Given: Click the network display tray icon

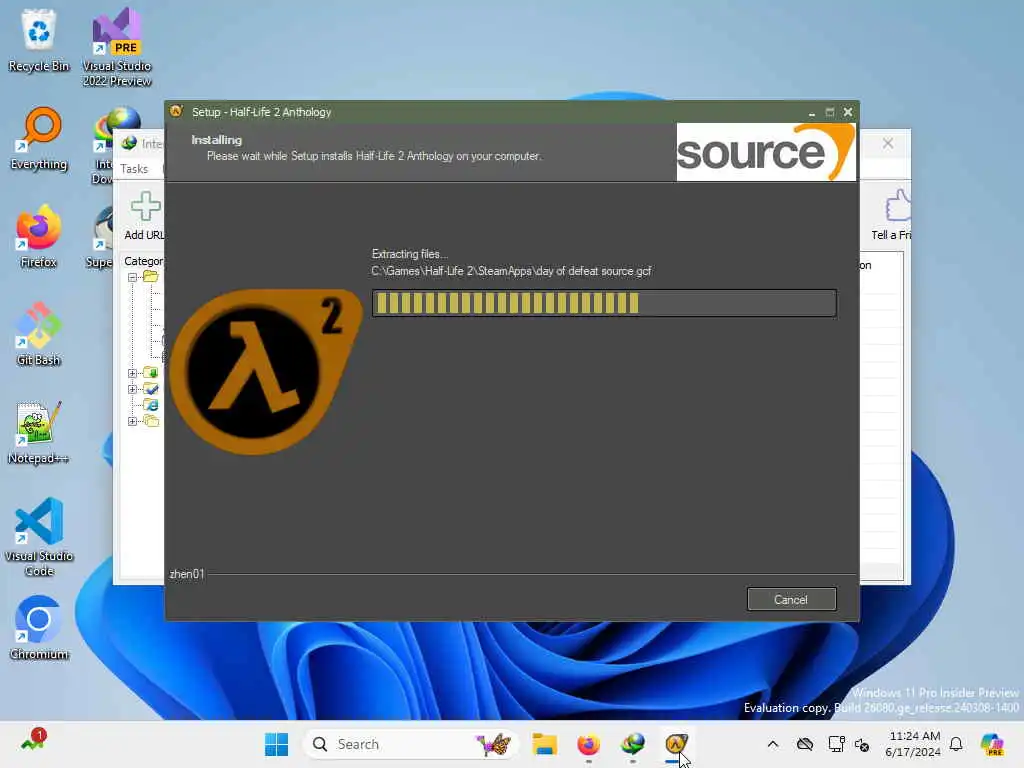Looking at the screenshot, I should click(x=836, y=744).
